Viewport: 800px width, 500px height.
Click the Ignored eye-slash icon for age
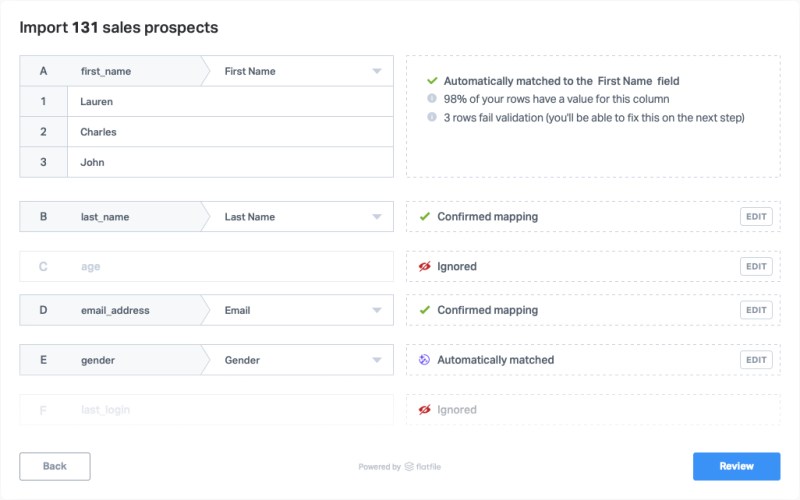point(425,267)
